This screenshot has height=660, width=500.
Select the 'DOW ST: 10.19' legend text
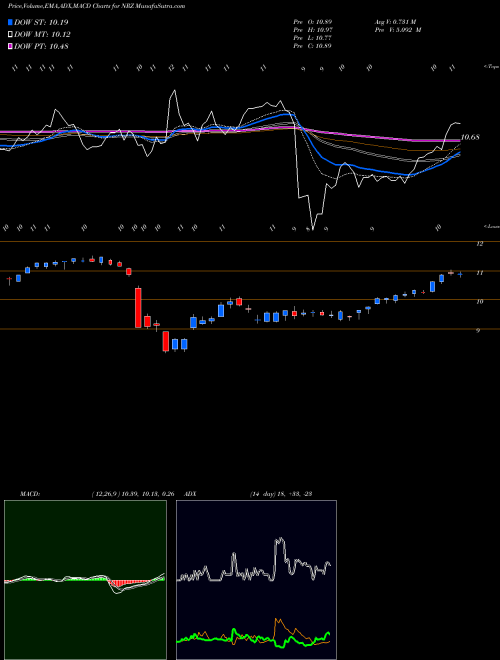41,22
